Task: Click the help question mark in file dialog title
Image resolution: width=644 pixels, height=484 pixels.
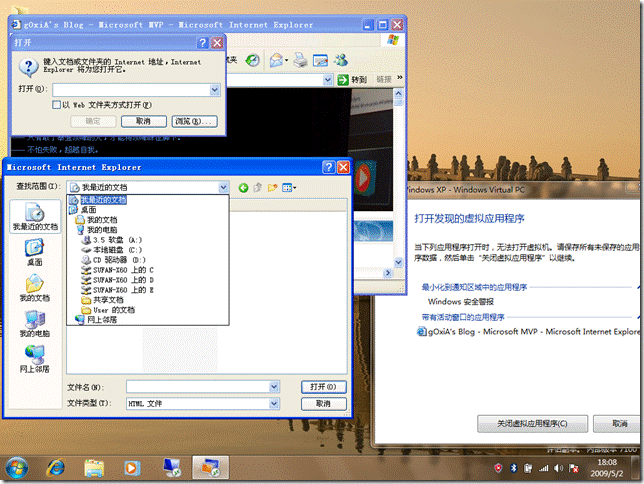Action: (329, 167)
